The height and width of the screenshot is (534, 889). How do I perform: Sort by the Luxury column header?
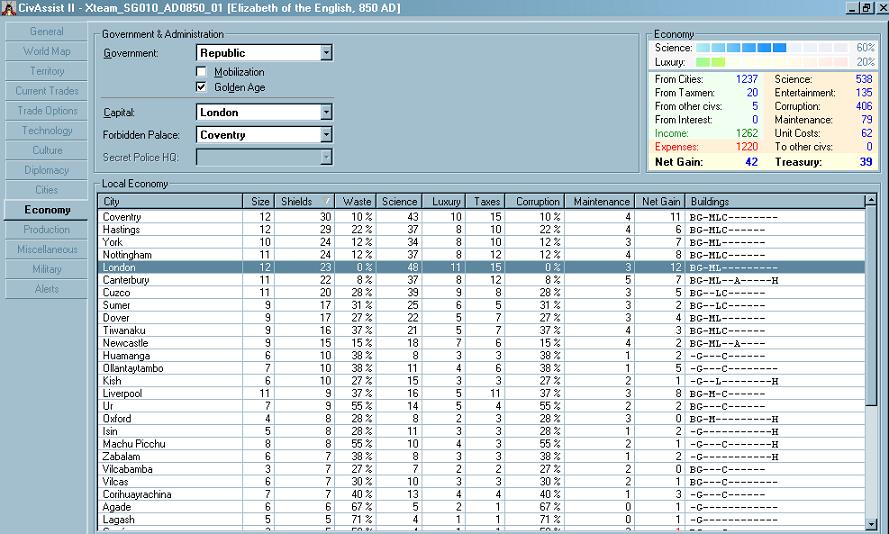click(444, 201)
